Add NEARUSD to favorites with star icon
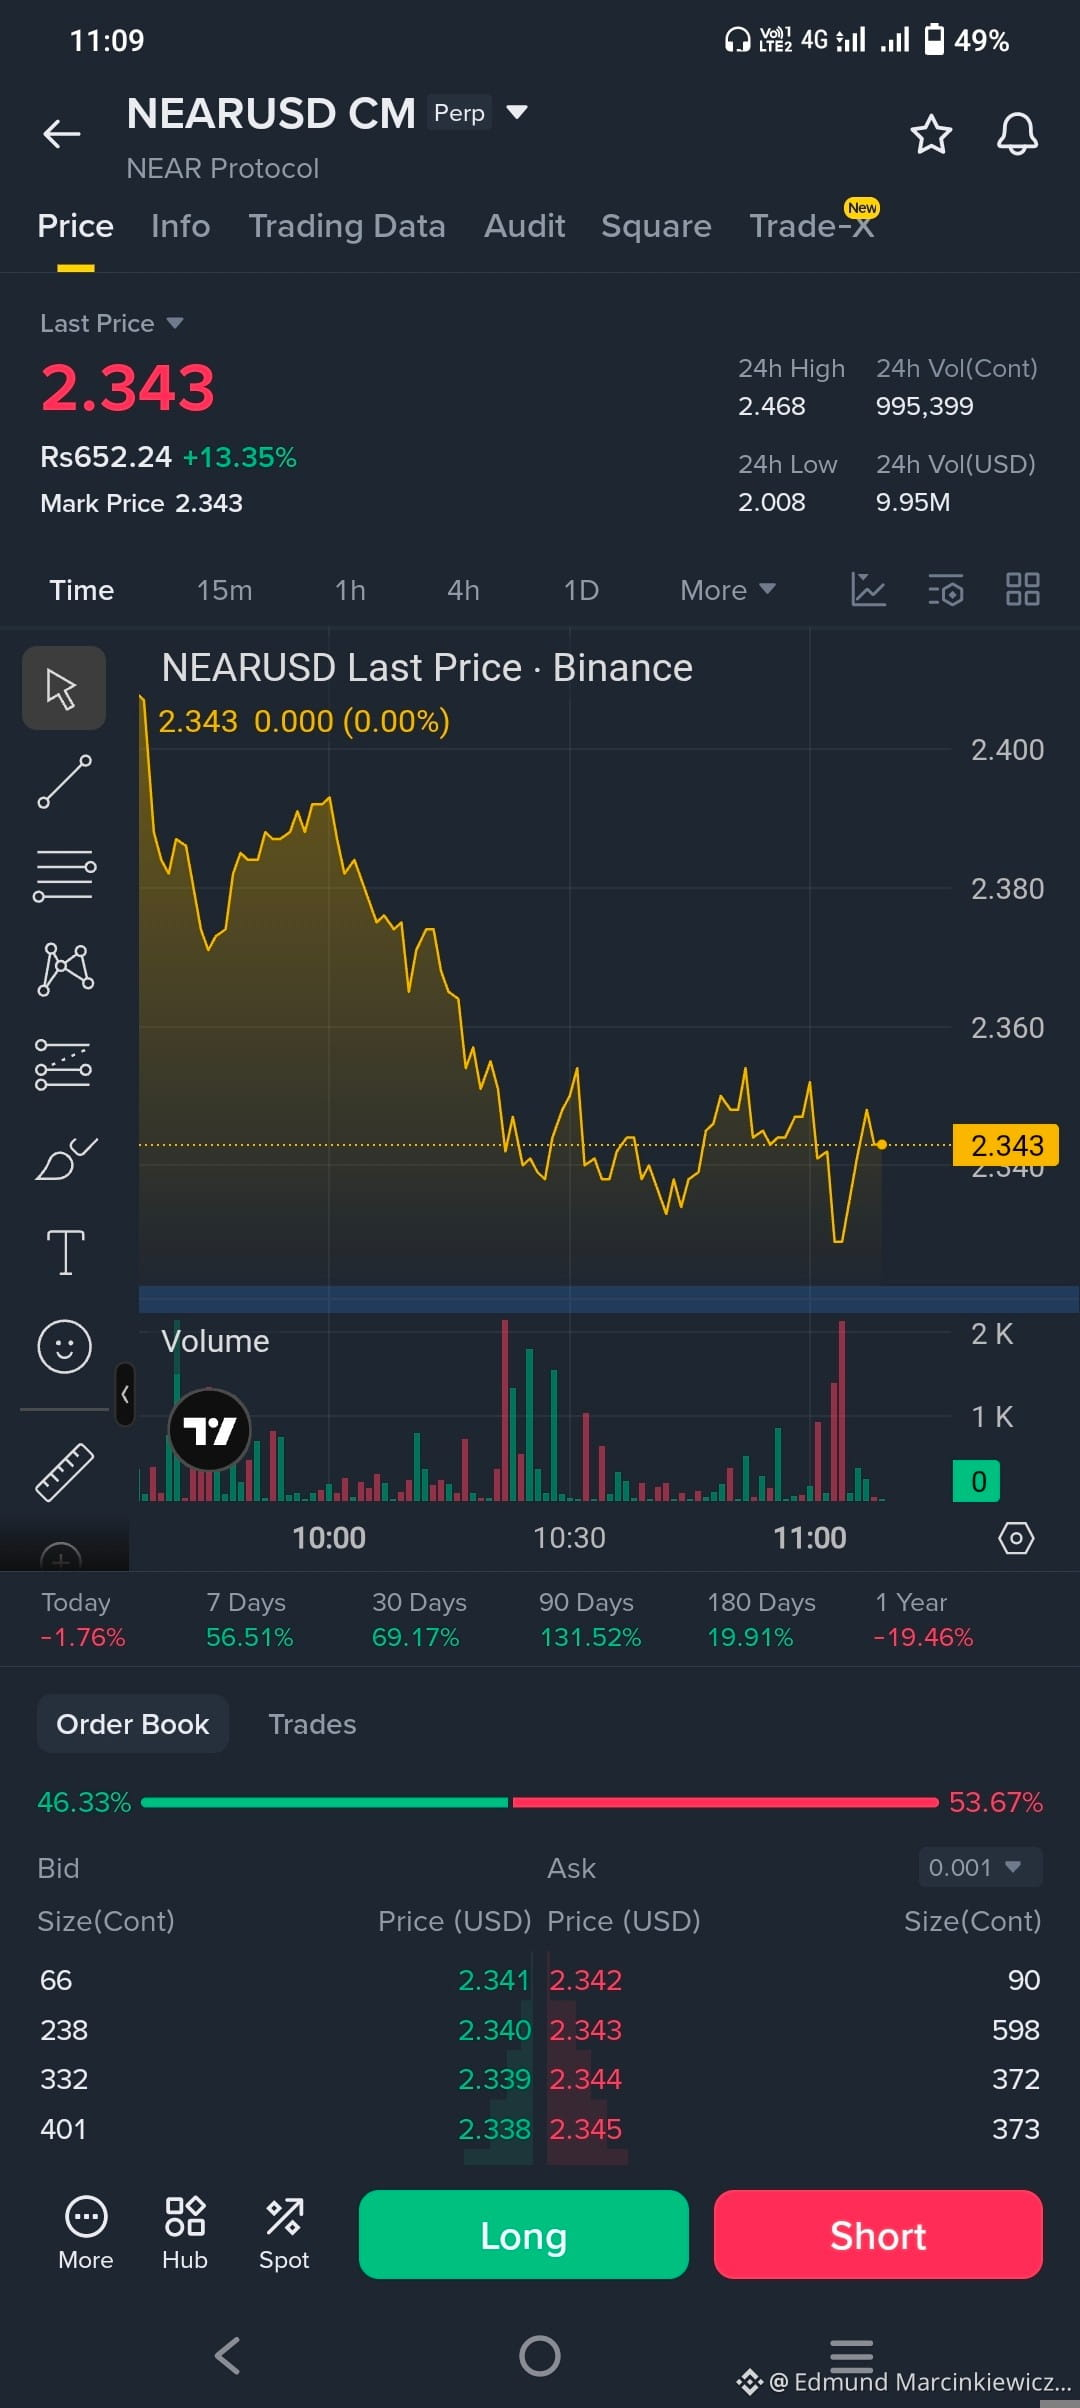This screenshot has height=2408, width=1080. 931,134
